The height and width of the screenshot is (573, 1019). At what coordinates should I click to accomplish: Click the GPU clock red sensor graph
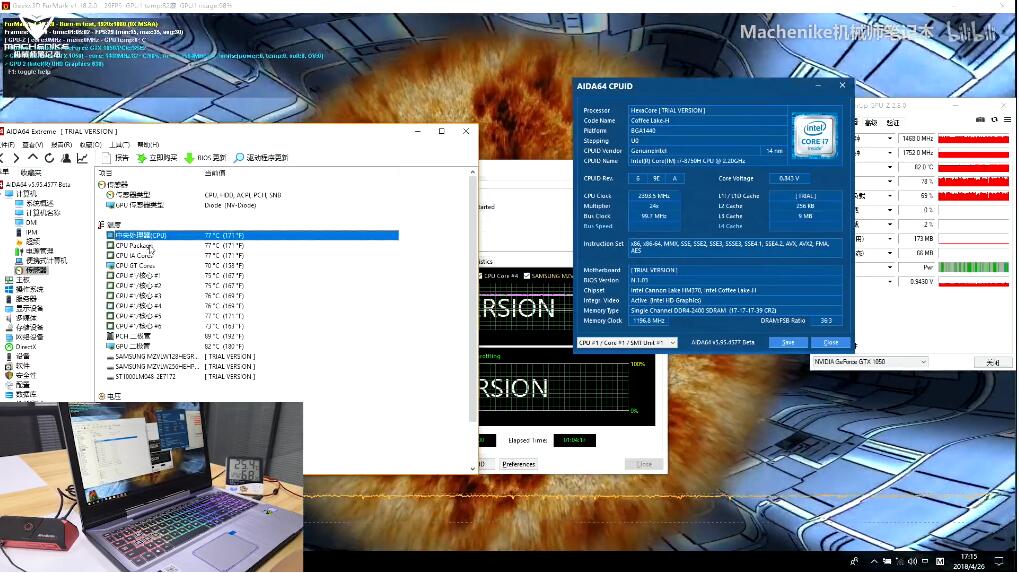tap(974, 138)
